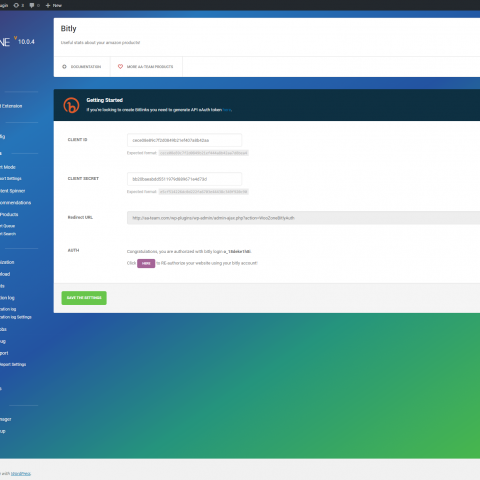This screenshot has height=480, width=480.
Task: Select Queue item in sidebar
Action: [x=7, y=226]
